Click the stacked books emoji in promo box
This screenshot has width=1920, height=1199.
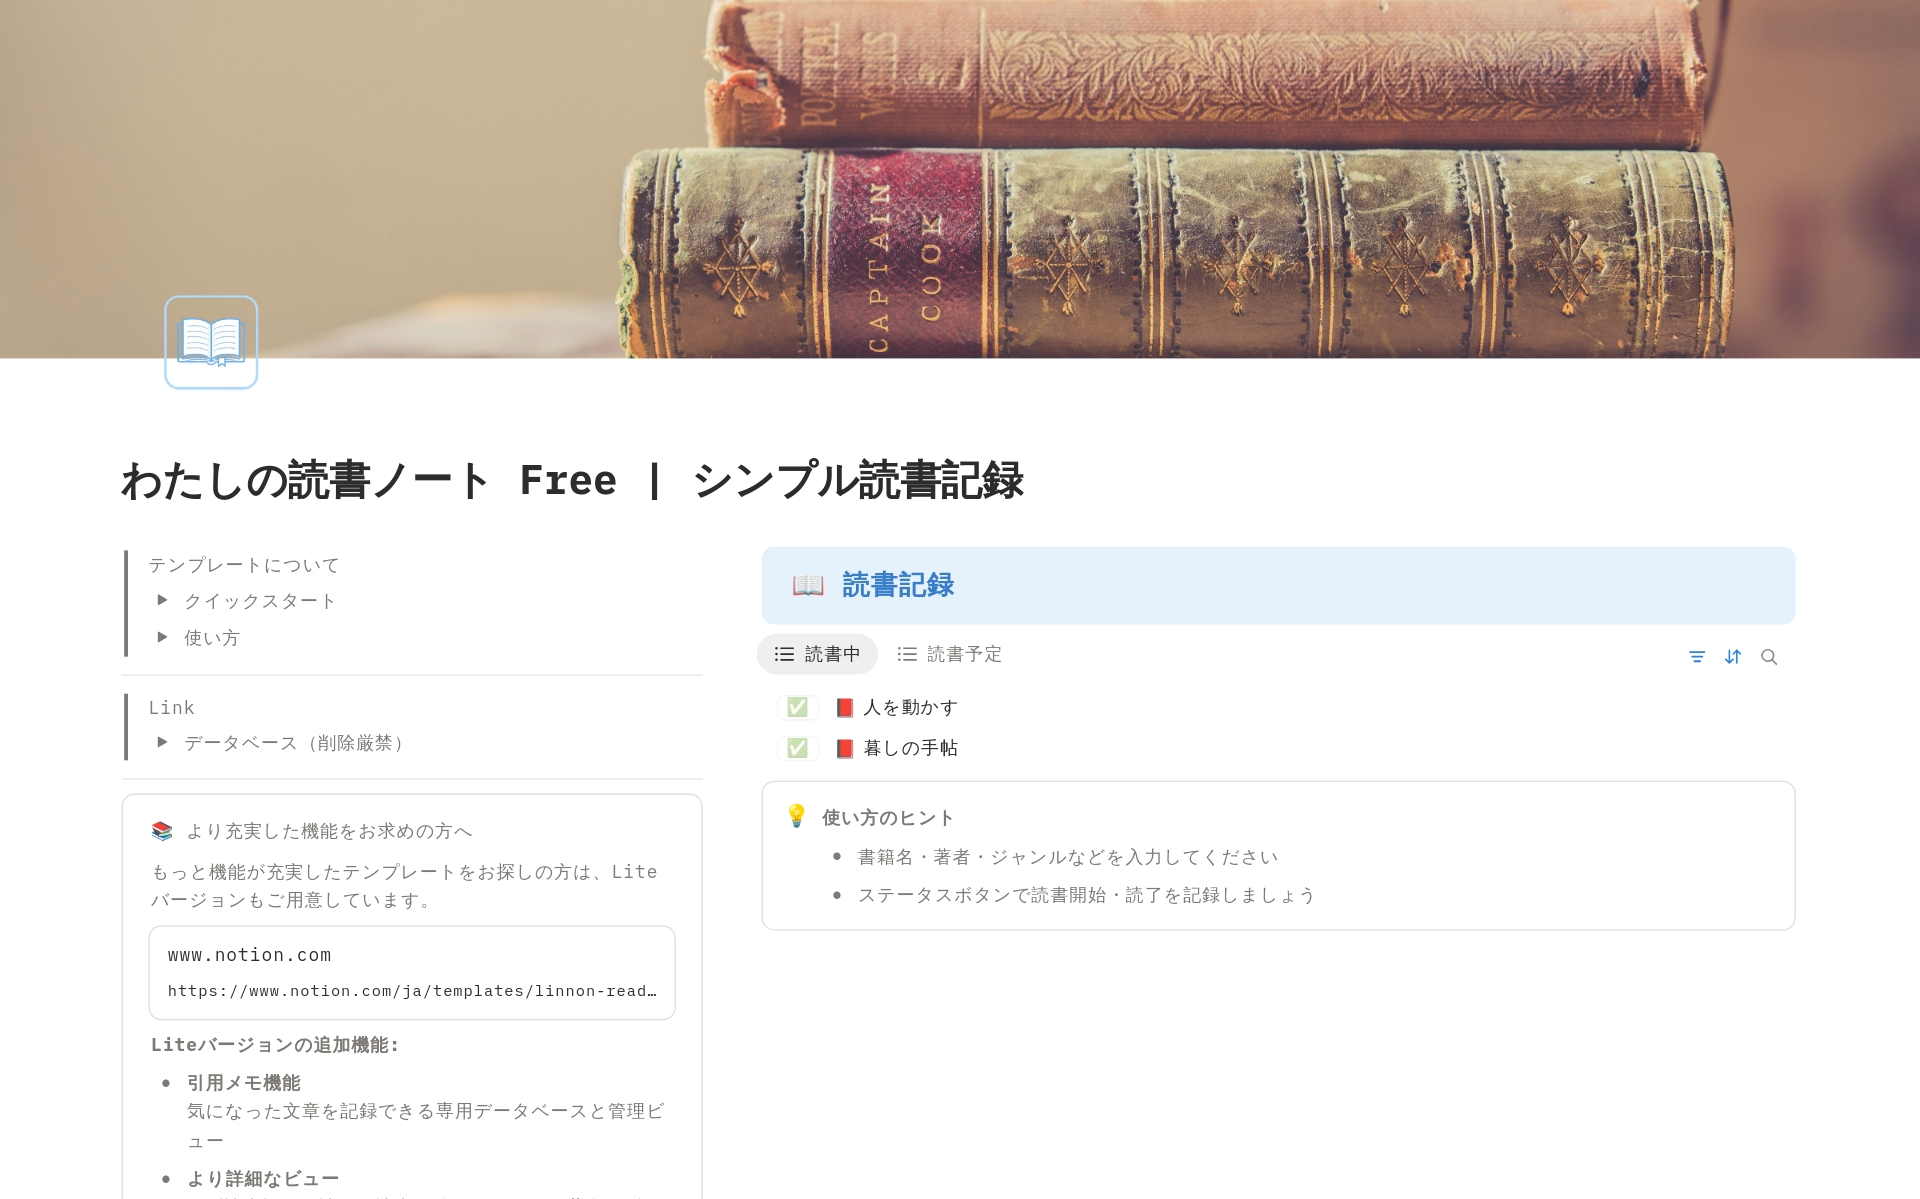pyautogui.click(x=162, y=831)
